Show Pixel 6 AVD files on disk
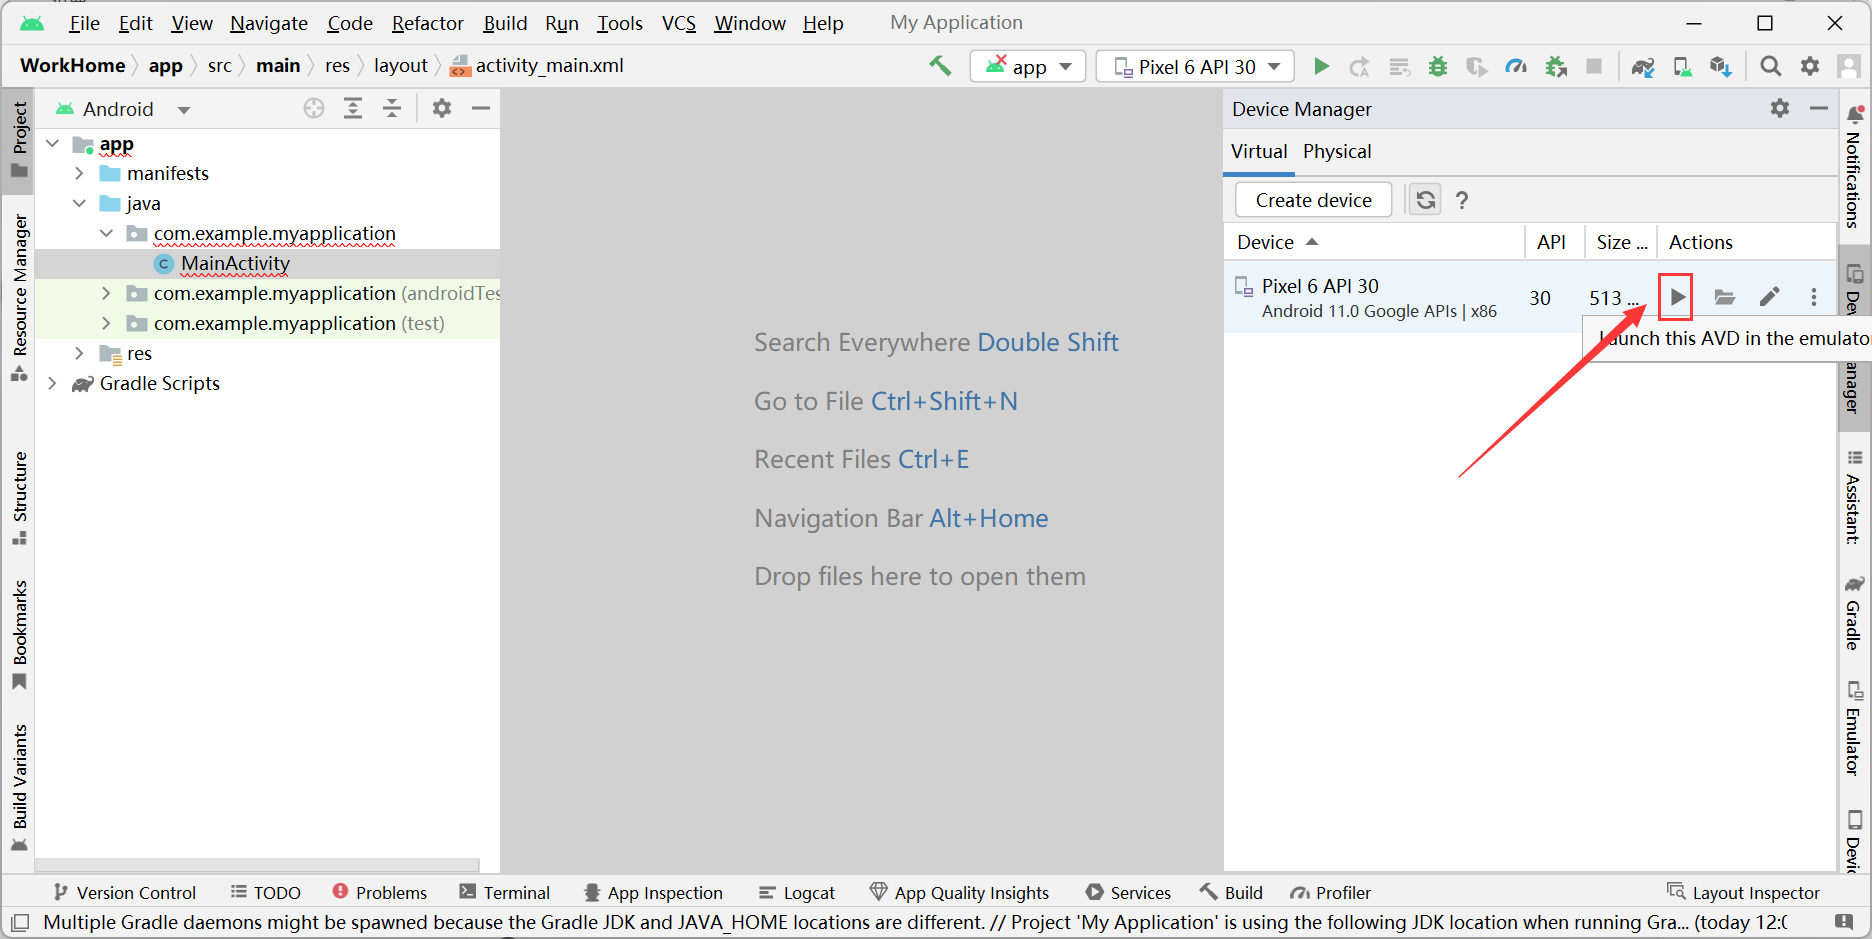This screenshot has height=939, width=1872. point(1724,297)
